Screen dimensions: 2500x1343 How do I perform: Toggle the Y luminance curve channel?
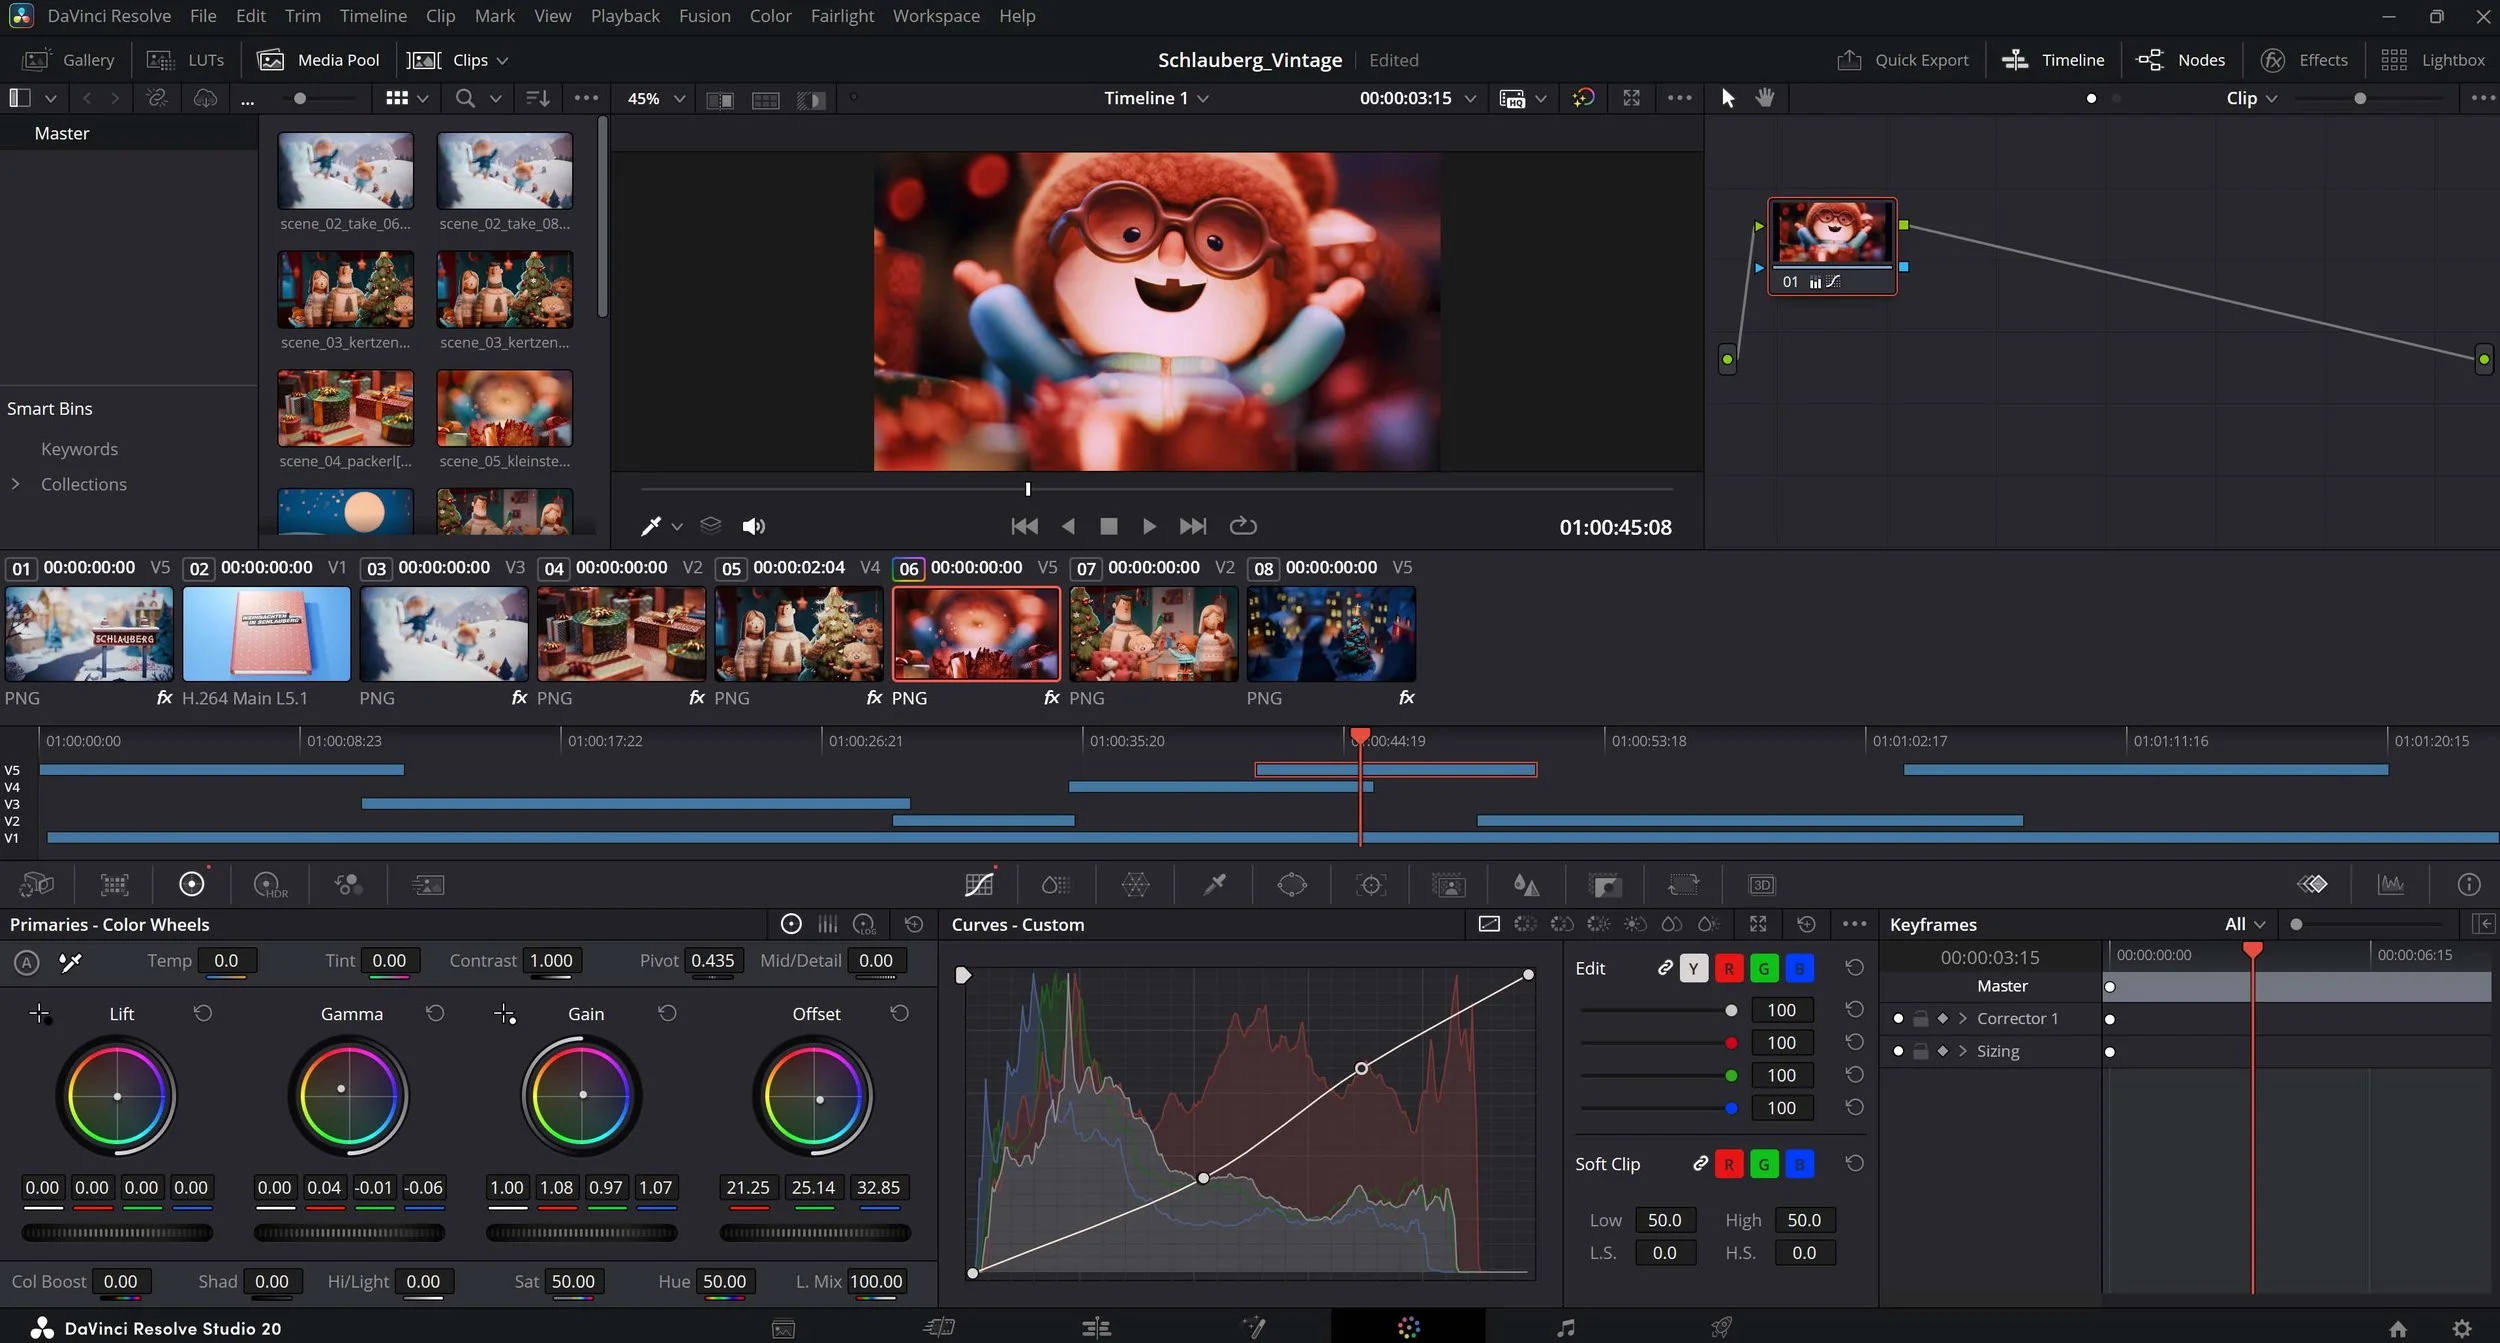pos(1693,968)
